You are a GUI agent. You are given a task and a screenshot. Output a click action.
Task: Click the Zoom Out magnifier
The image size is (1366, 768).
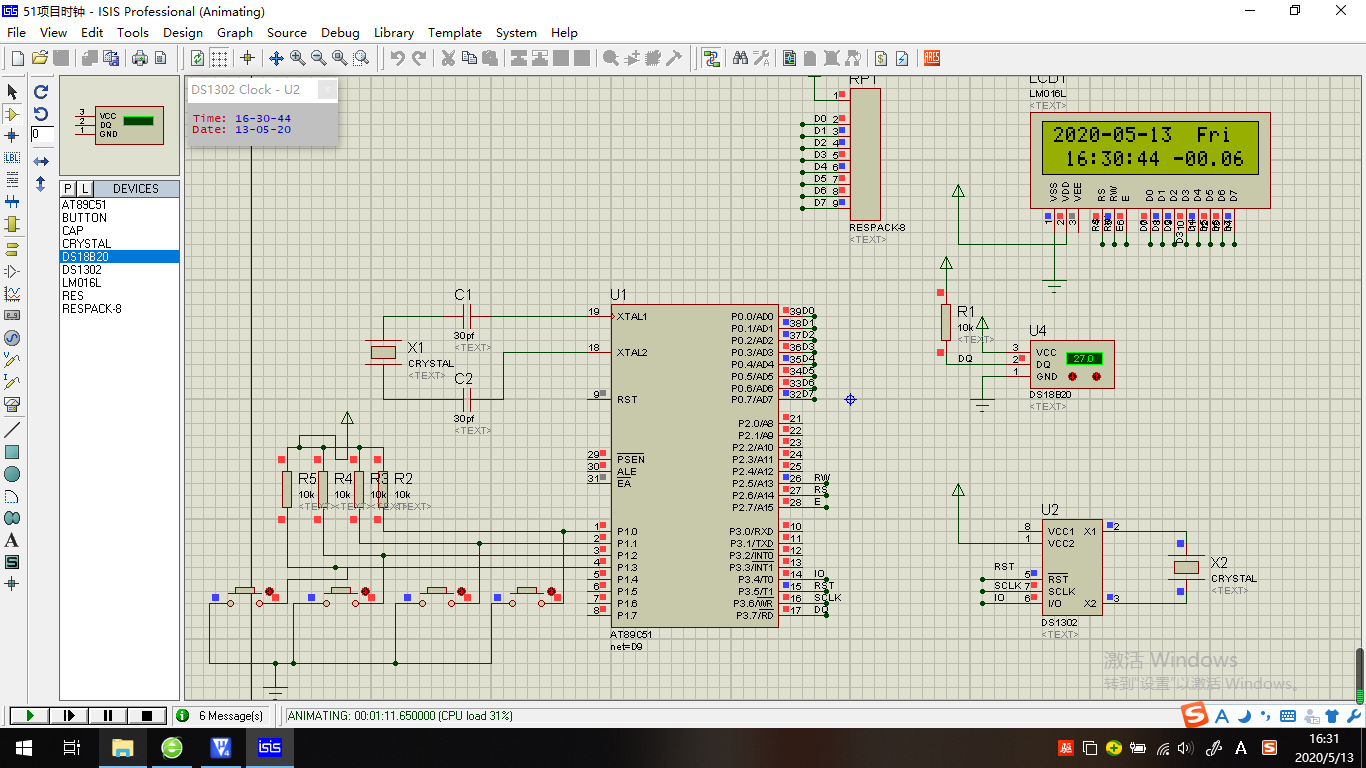point(318,58)
